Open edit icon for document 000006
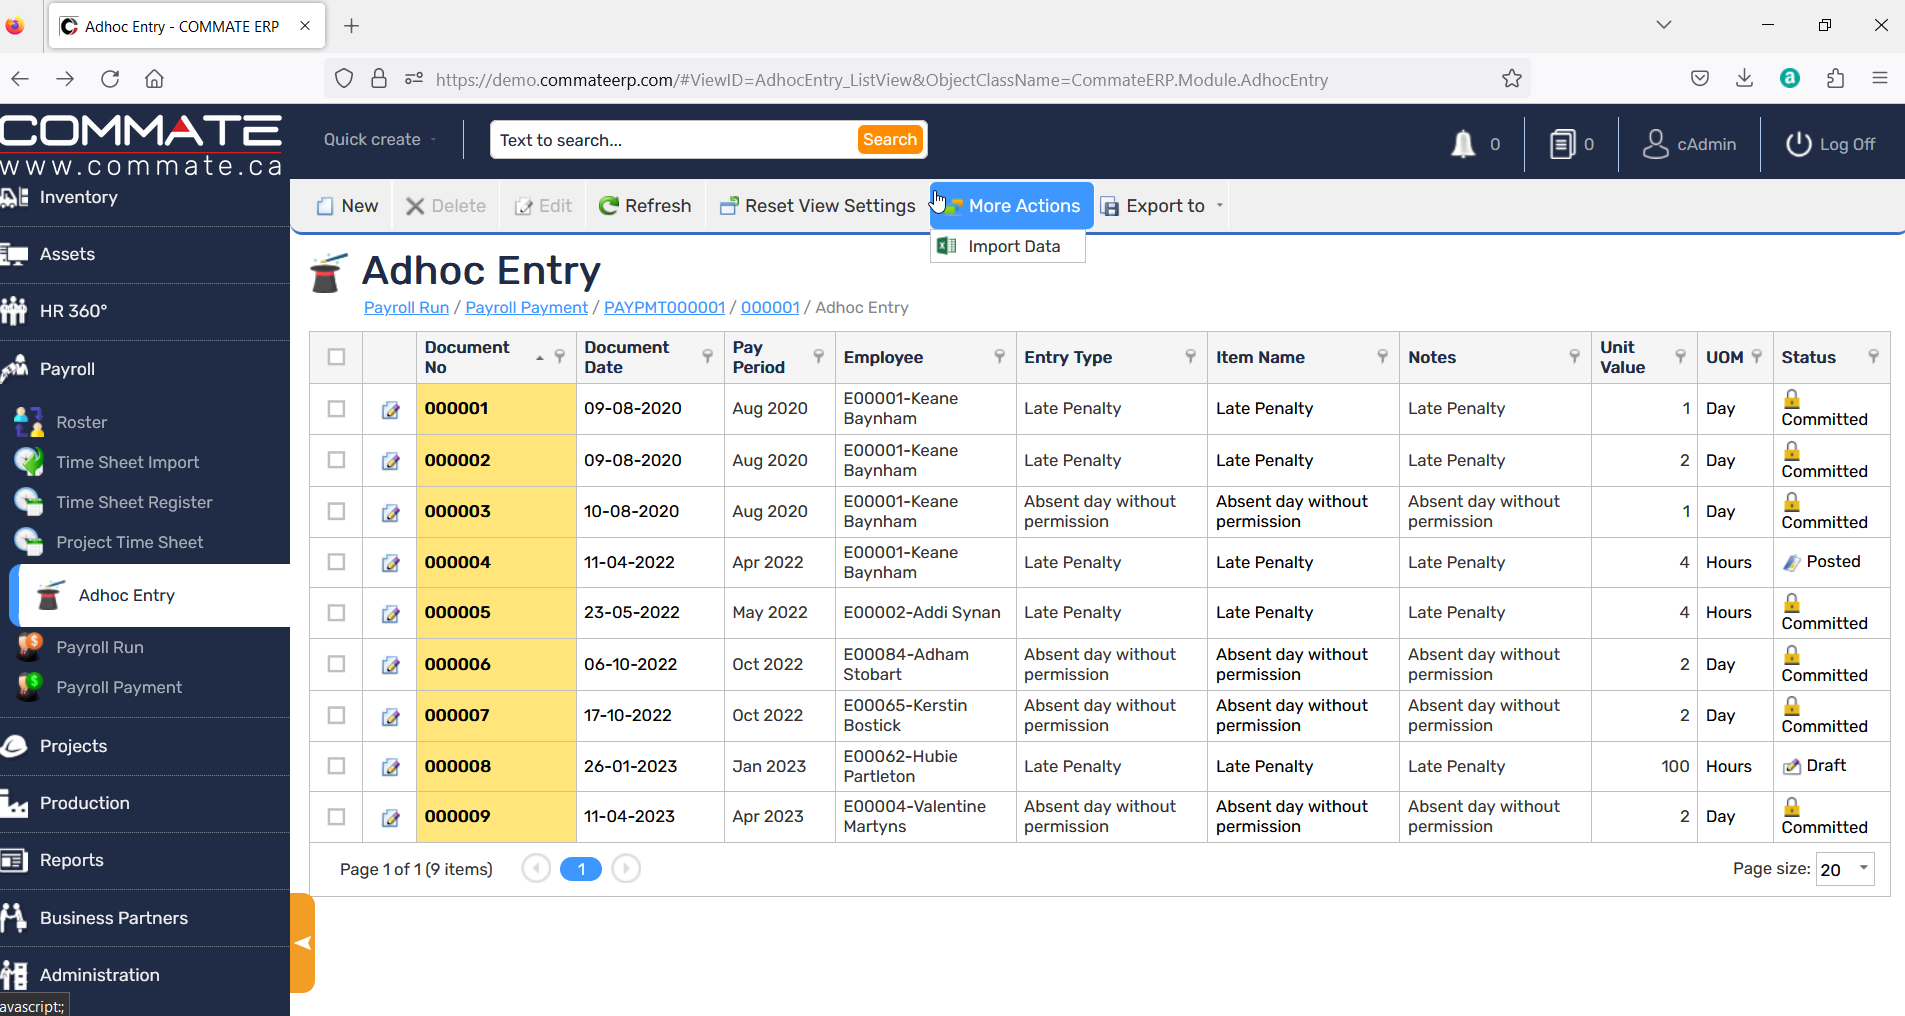Image resolution: width=1905 pixels, height=1016 pixels. coord(390,666)
